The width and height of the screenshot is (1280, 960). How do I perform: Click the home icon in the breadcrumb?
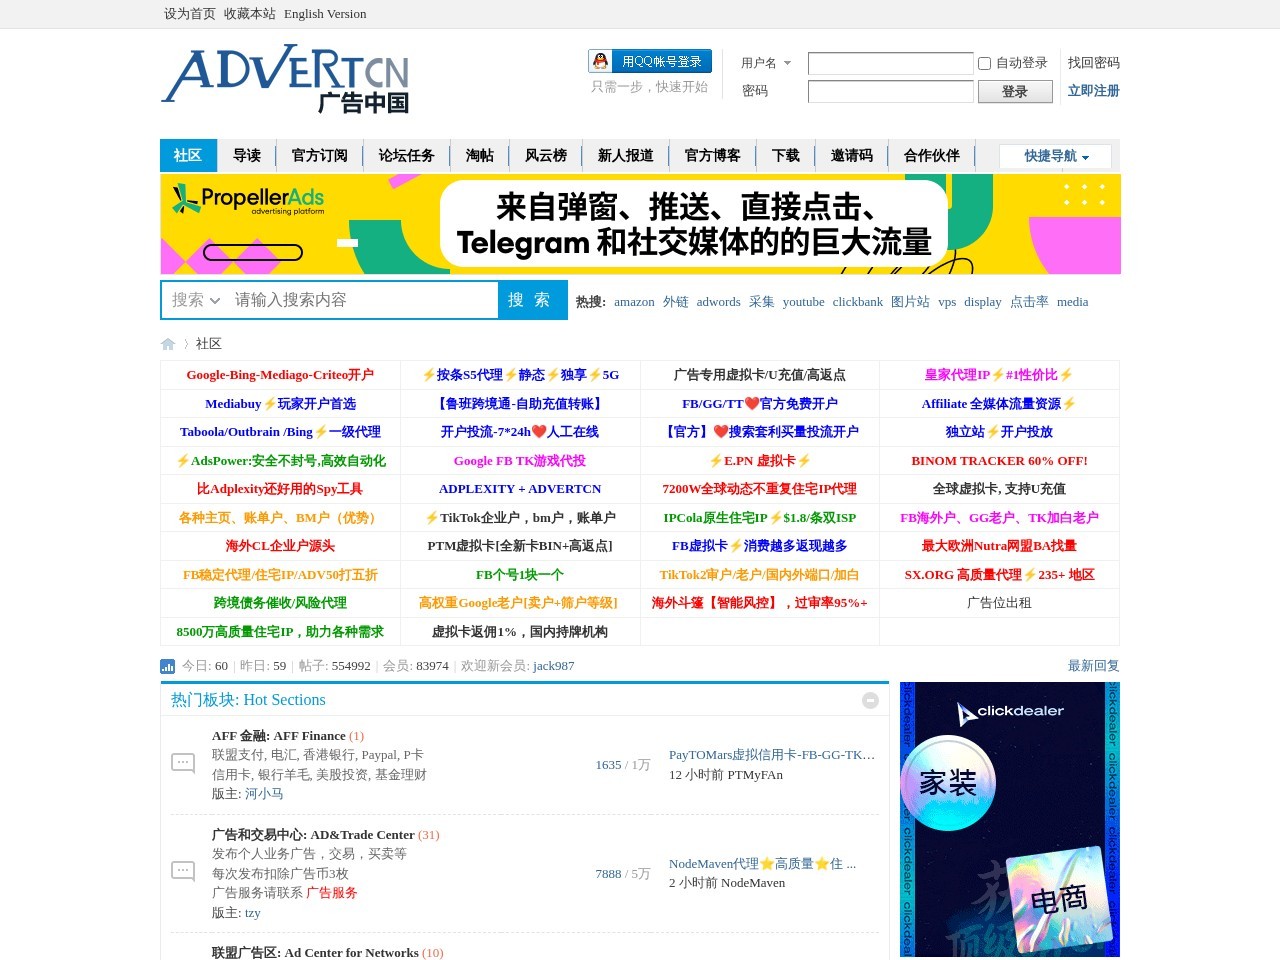(x=167, y=343)
